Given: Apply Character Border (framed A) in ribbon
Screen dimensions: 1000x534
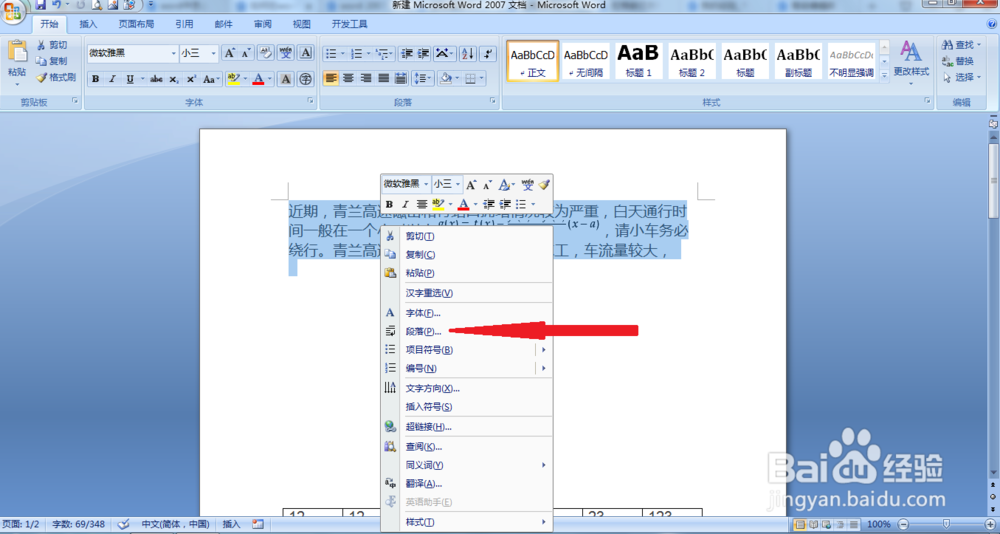Looking at the screenshot, I should (306, 53).
